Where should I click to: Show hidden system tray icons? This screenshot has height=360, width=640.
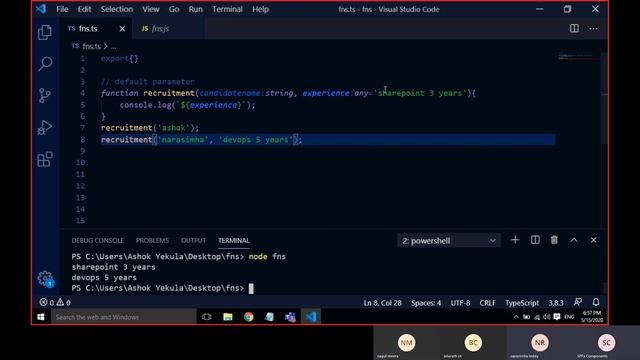click(516, 317)
